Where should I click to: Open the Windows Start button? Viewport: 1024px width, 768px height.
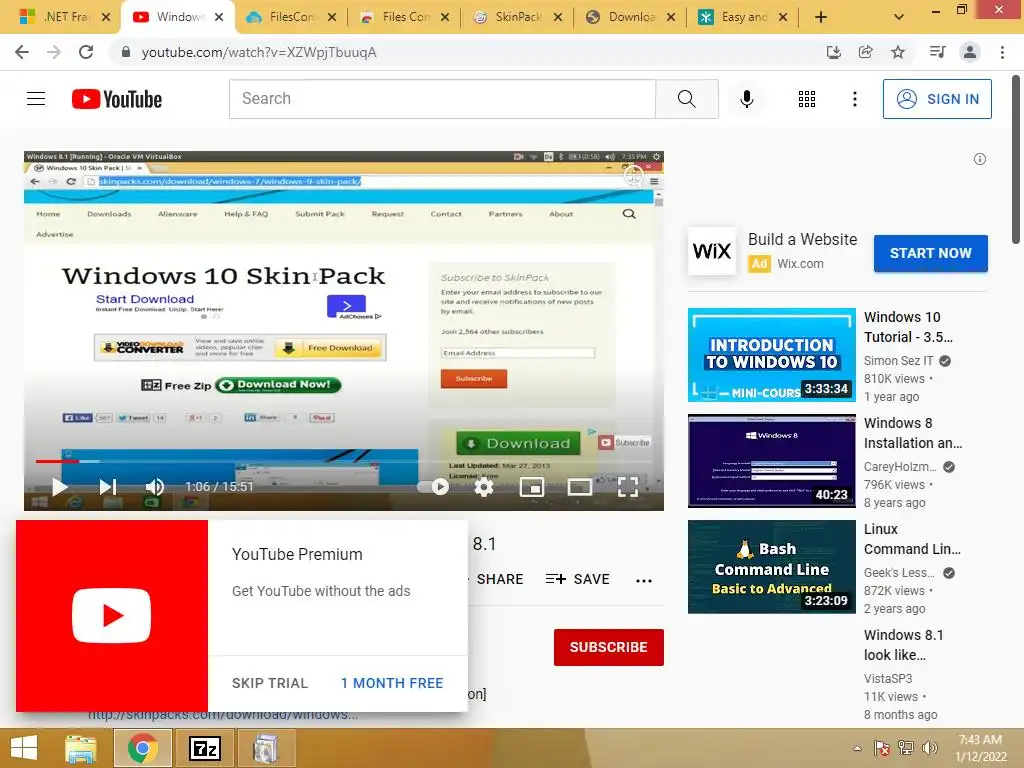coord(24,748)
